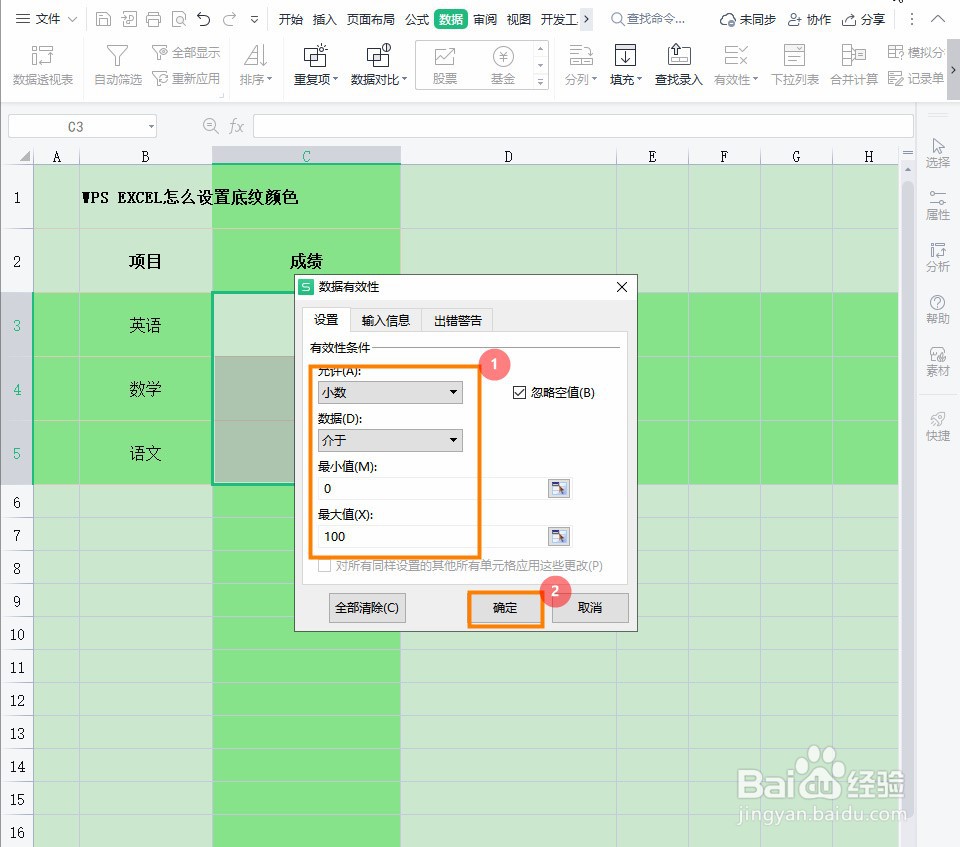The width and height of the screenshot is (960, 847).
Task: Click the formula bar input field
Action: click(x=583, y=126)
